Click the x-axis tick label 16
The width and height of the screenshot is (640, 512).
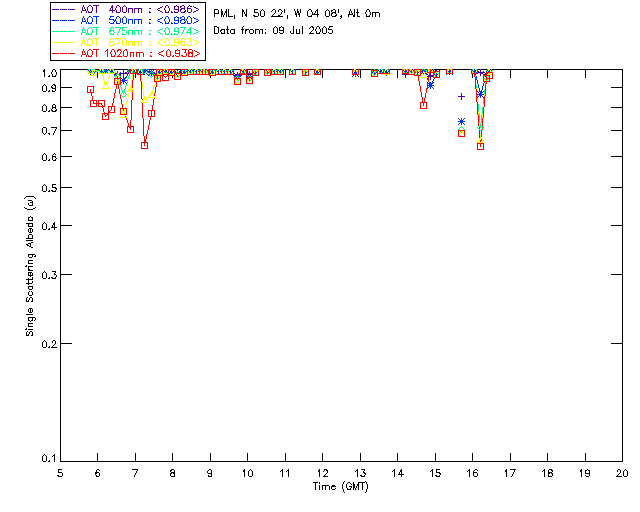(x=472, y=473)
